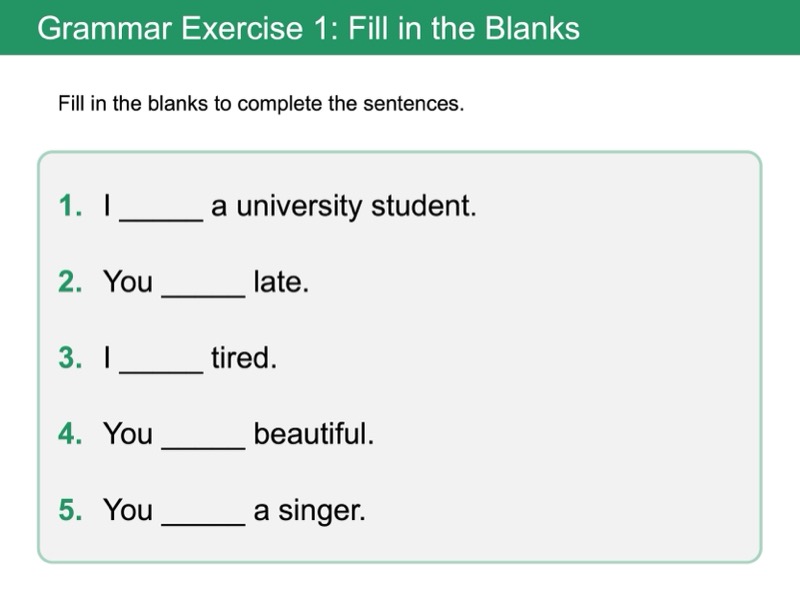Click the 'Grammar Exercise 1' header title
800x600 pixels.
308,28
